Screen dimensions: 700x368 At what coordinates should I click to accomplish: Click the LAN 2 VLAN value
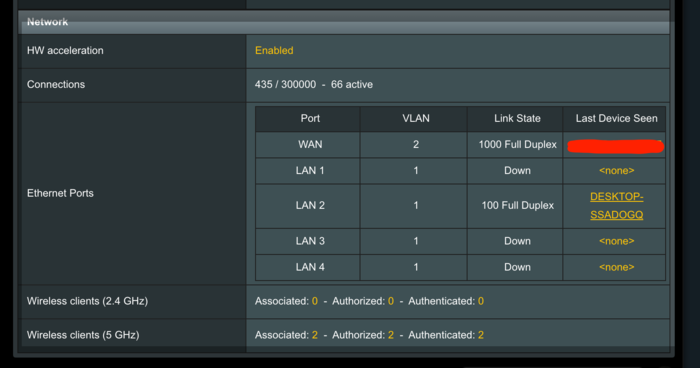(416, 205)
